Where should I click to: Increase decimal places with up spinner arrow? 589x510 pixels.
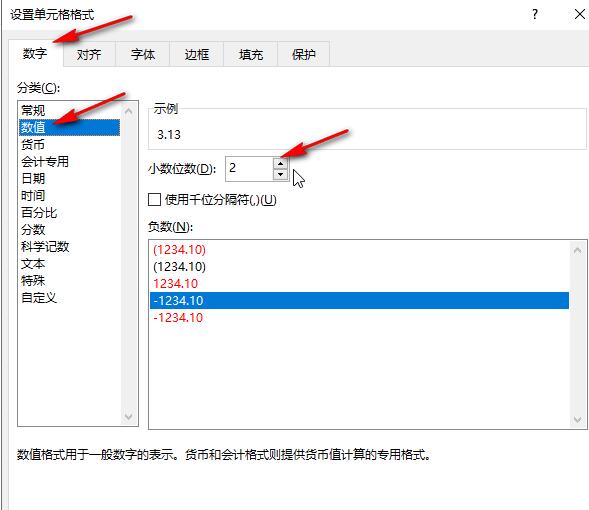[280, 163]
